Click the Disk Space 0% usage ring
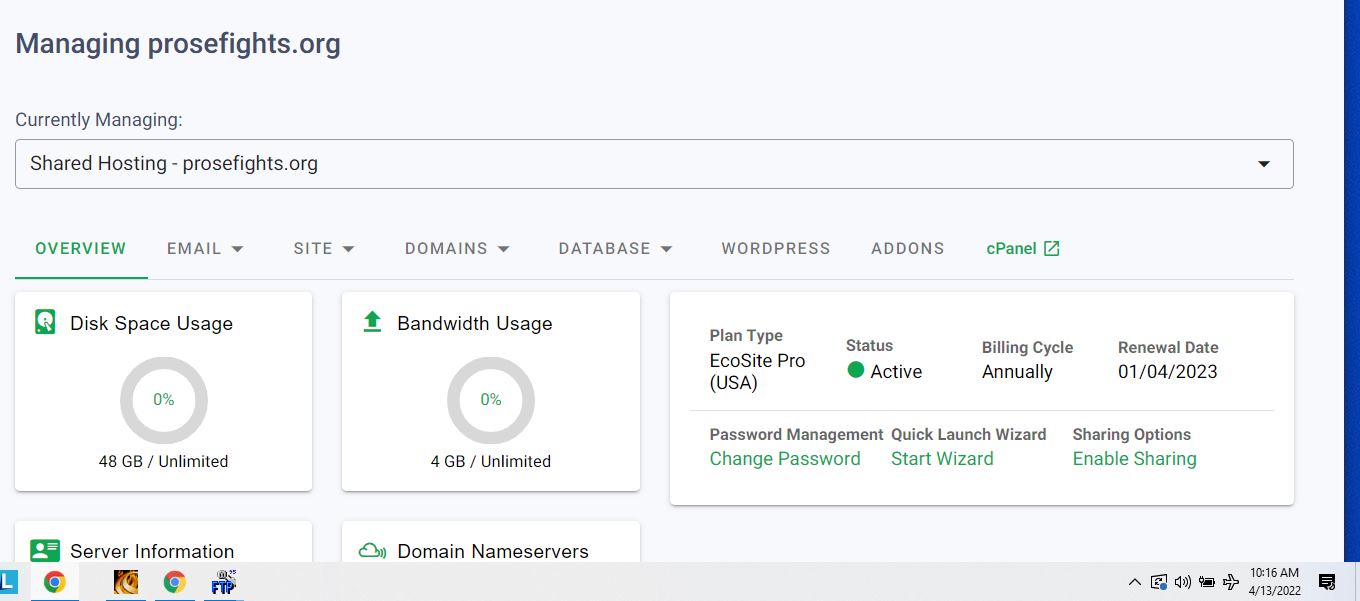Image resolution: width=1360 pixels, height=601 pixels. point(164,400)
